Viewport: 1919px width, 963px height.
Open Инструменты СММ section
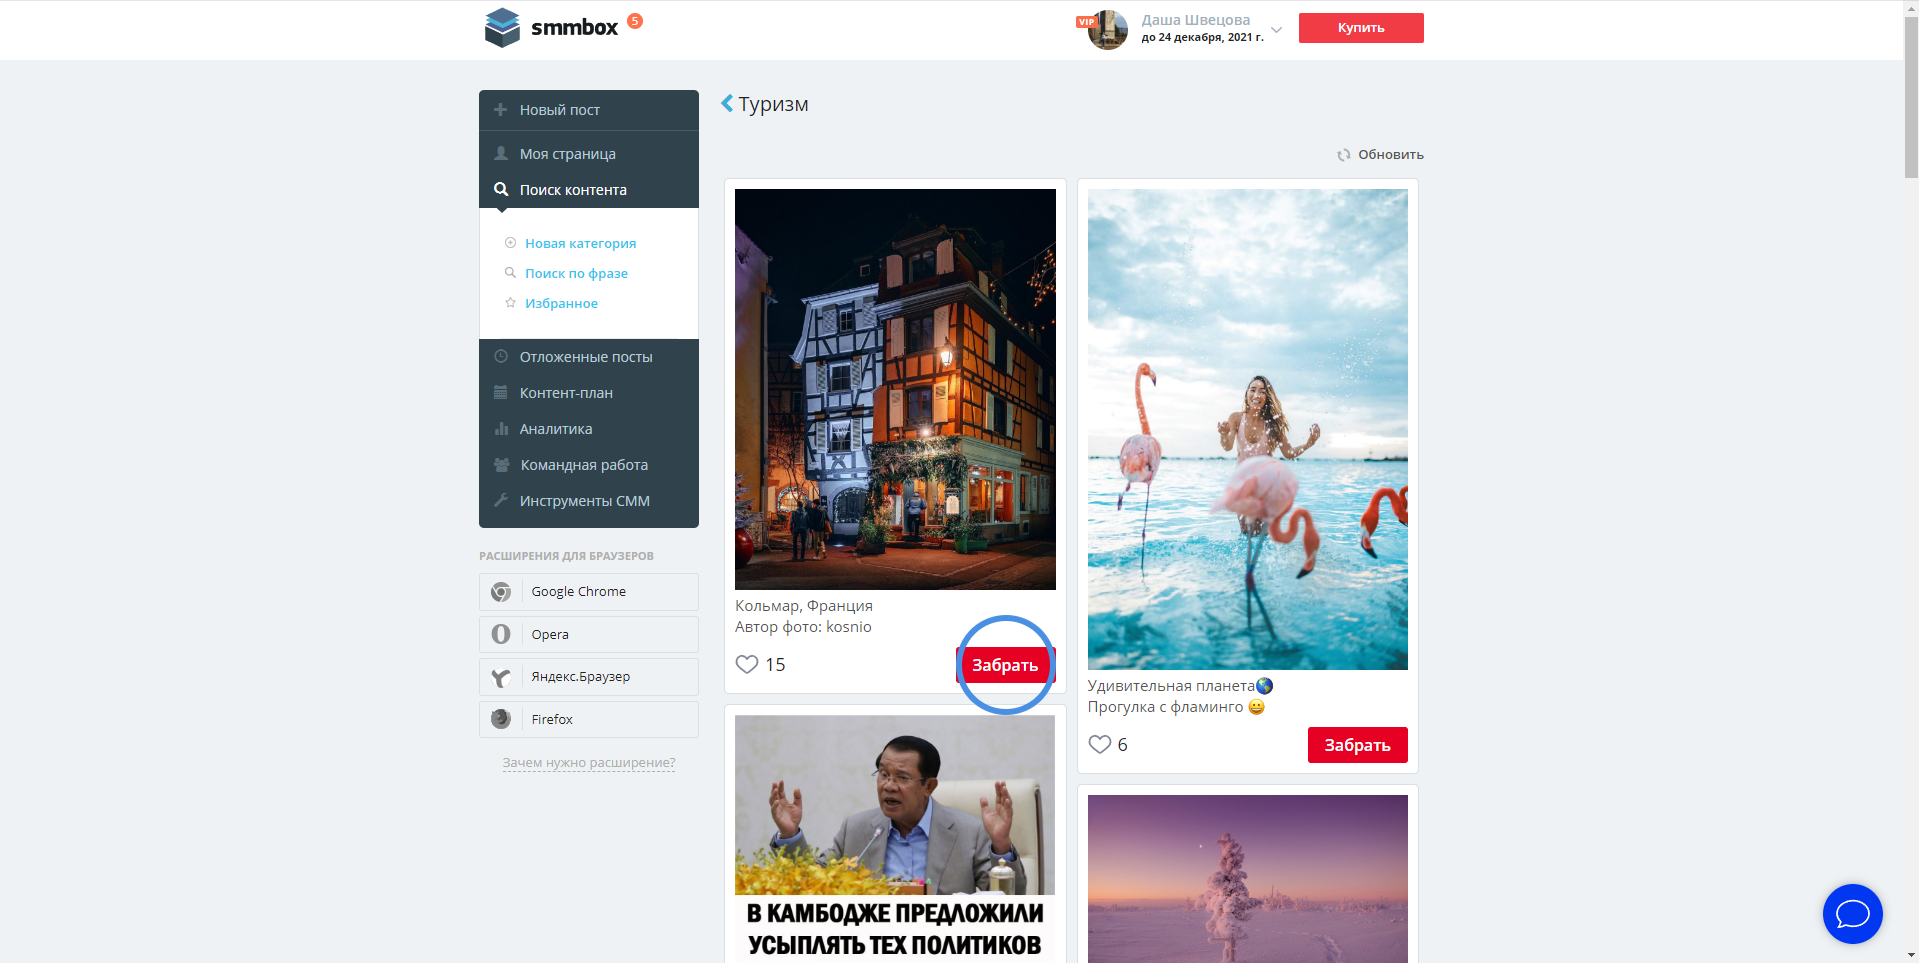(x=589, y=501)
